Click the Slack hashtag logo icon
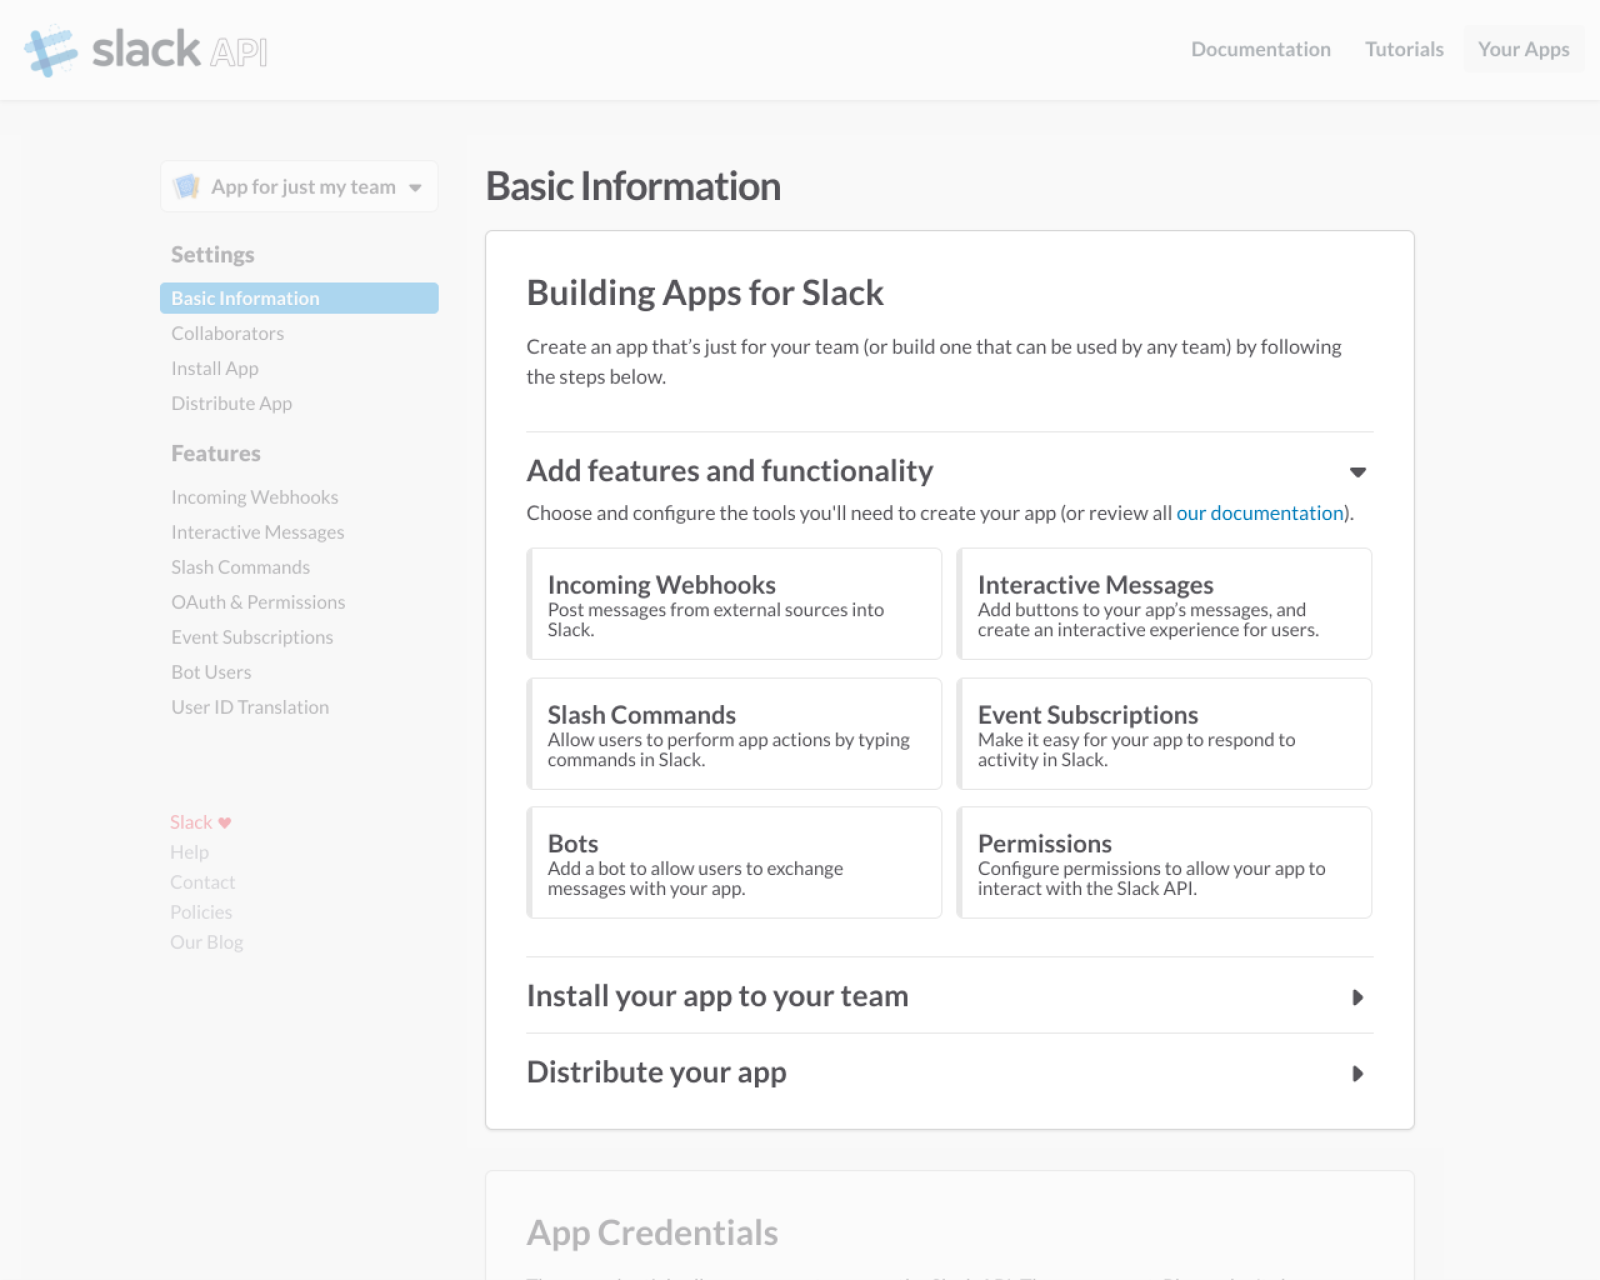The height and width of the screenshot is (1280, 1600). pyautogui.click(x=50, y=51)
